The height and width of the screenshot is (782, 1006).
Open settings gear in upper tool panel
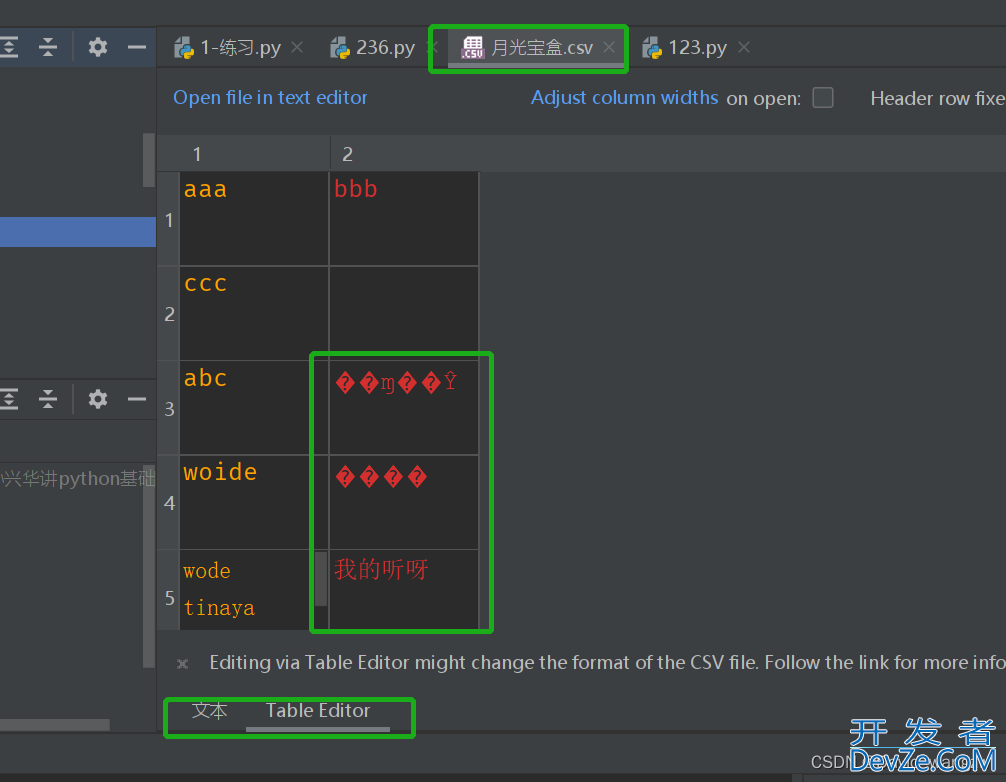coord(98,47)
